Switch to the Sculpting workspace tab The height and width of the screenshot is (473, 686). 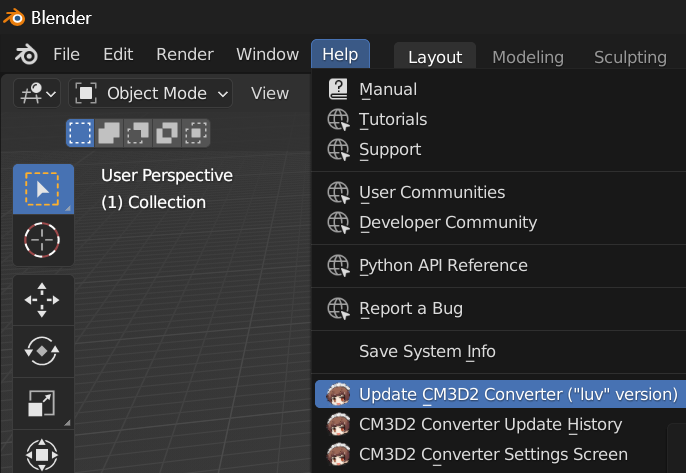(630, 57)
